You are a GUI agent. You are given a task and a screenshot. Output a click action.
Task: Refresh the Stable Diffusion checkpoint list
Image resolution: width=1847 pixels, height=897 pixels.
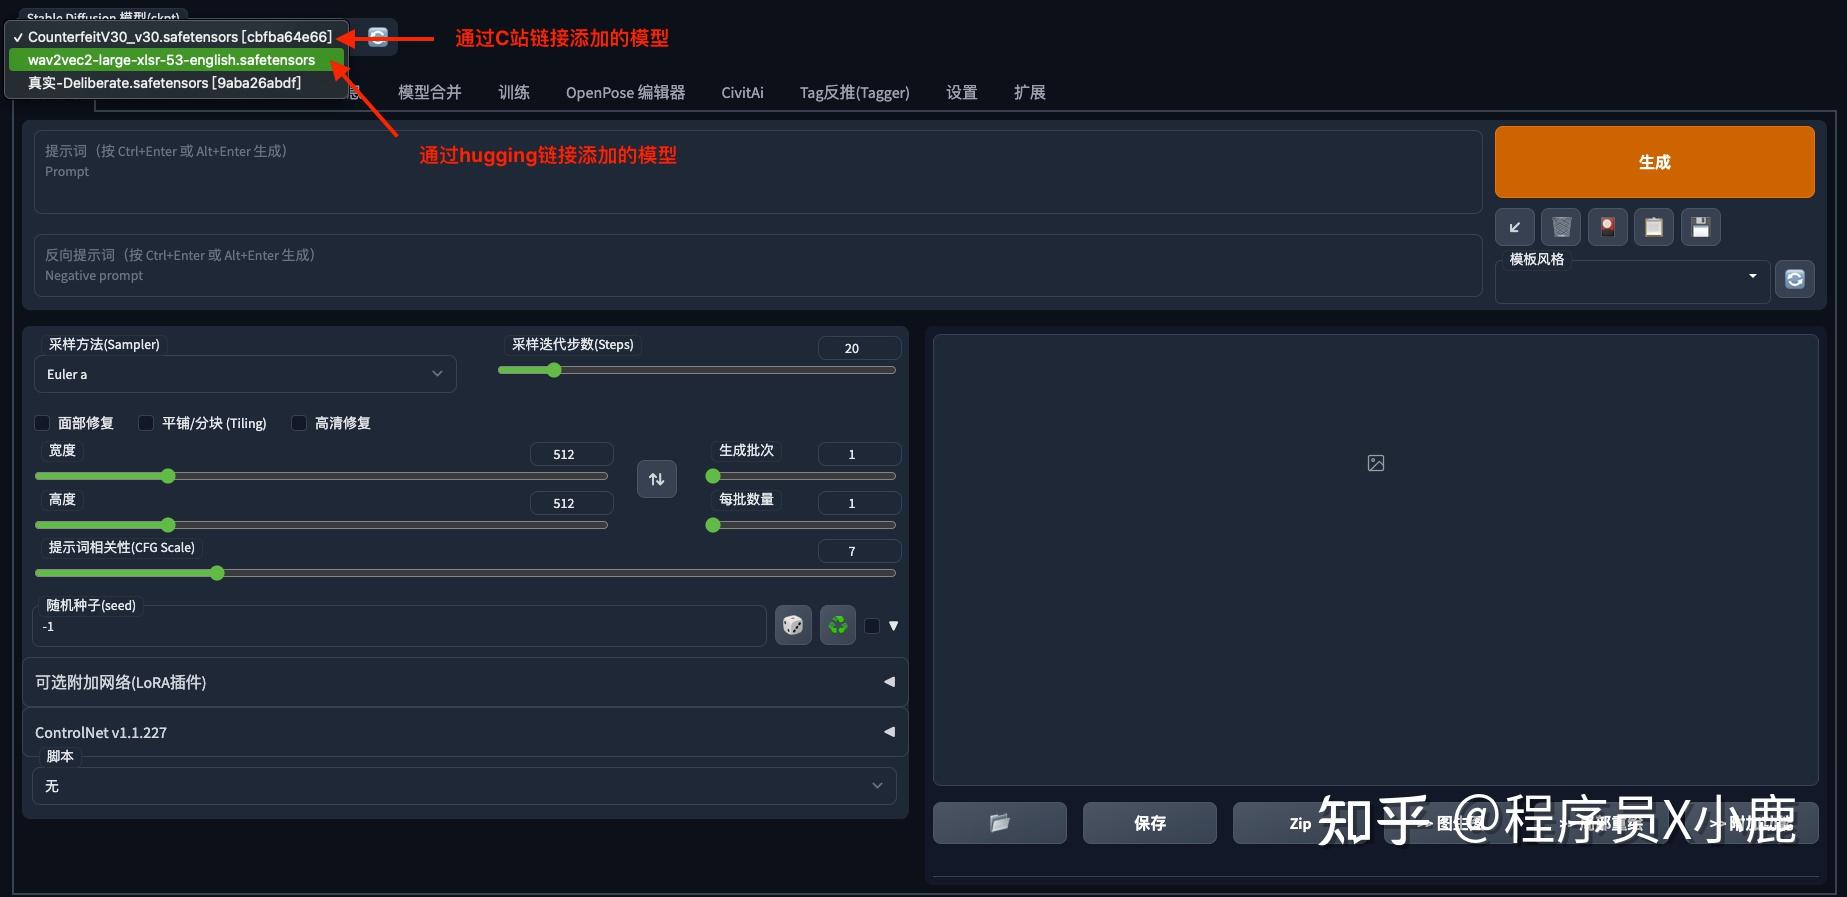[x=378, y=37]
